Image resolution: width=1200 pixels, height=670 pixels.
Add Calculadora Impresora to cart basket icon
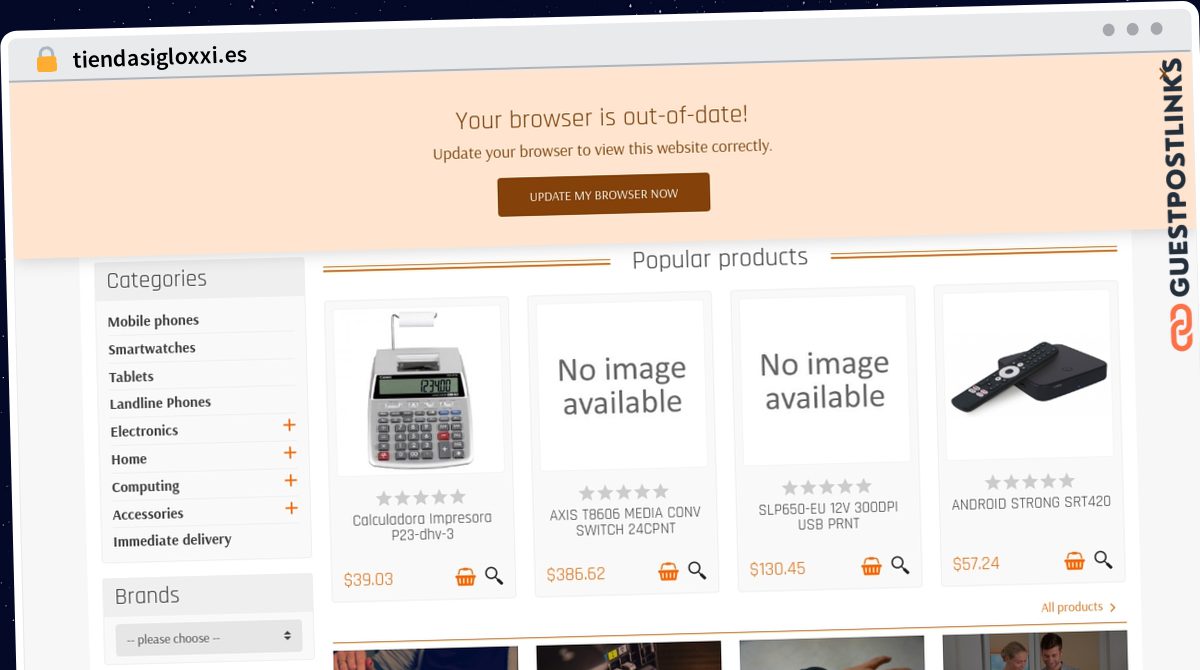[465, 577]
